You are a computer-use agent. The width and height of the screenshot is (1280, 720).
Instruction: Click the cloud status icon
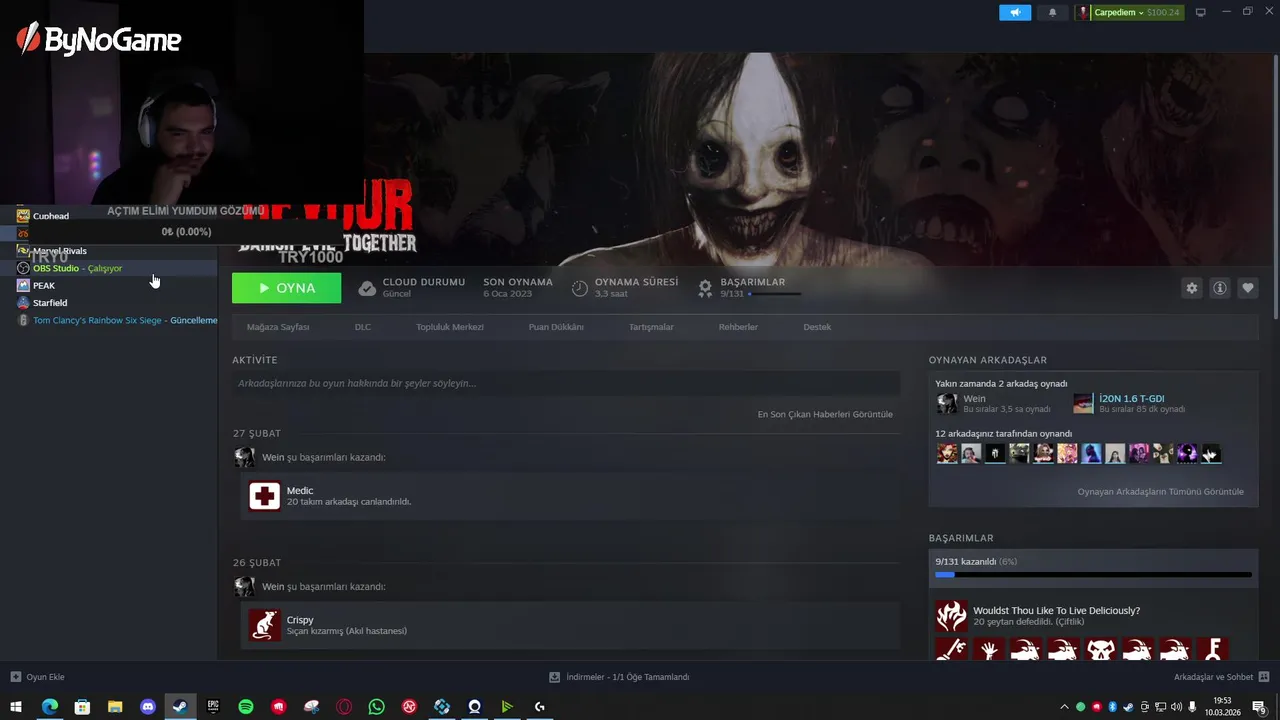[367, 288]
